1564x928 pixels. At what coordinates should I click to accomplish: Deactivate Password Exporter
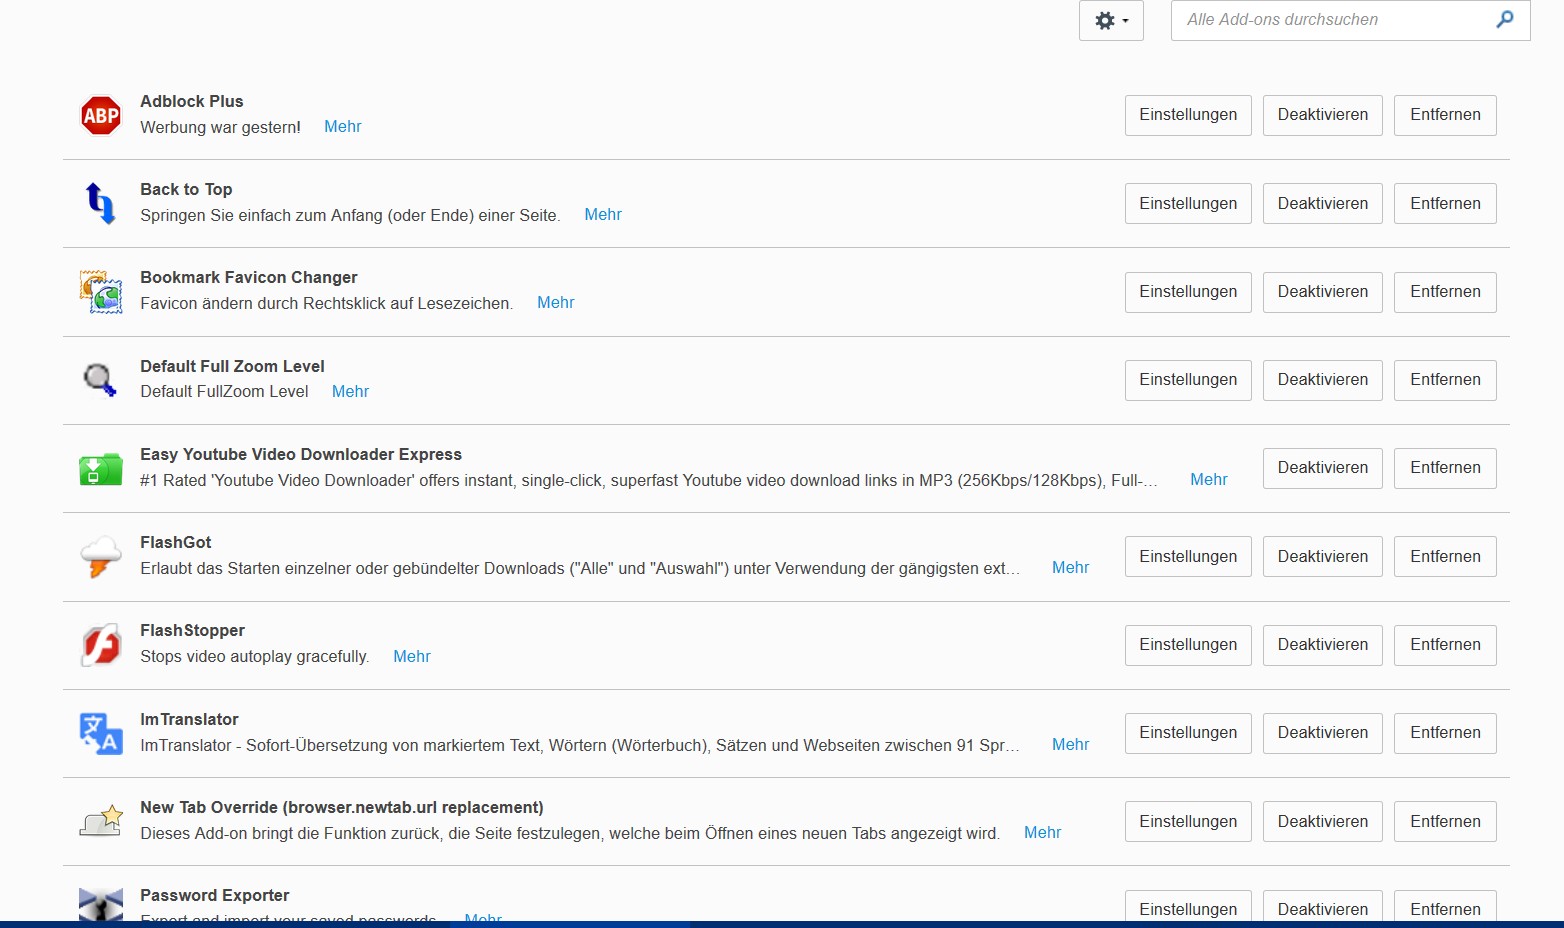[x=1323, y=906]
